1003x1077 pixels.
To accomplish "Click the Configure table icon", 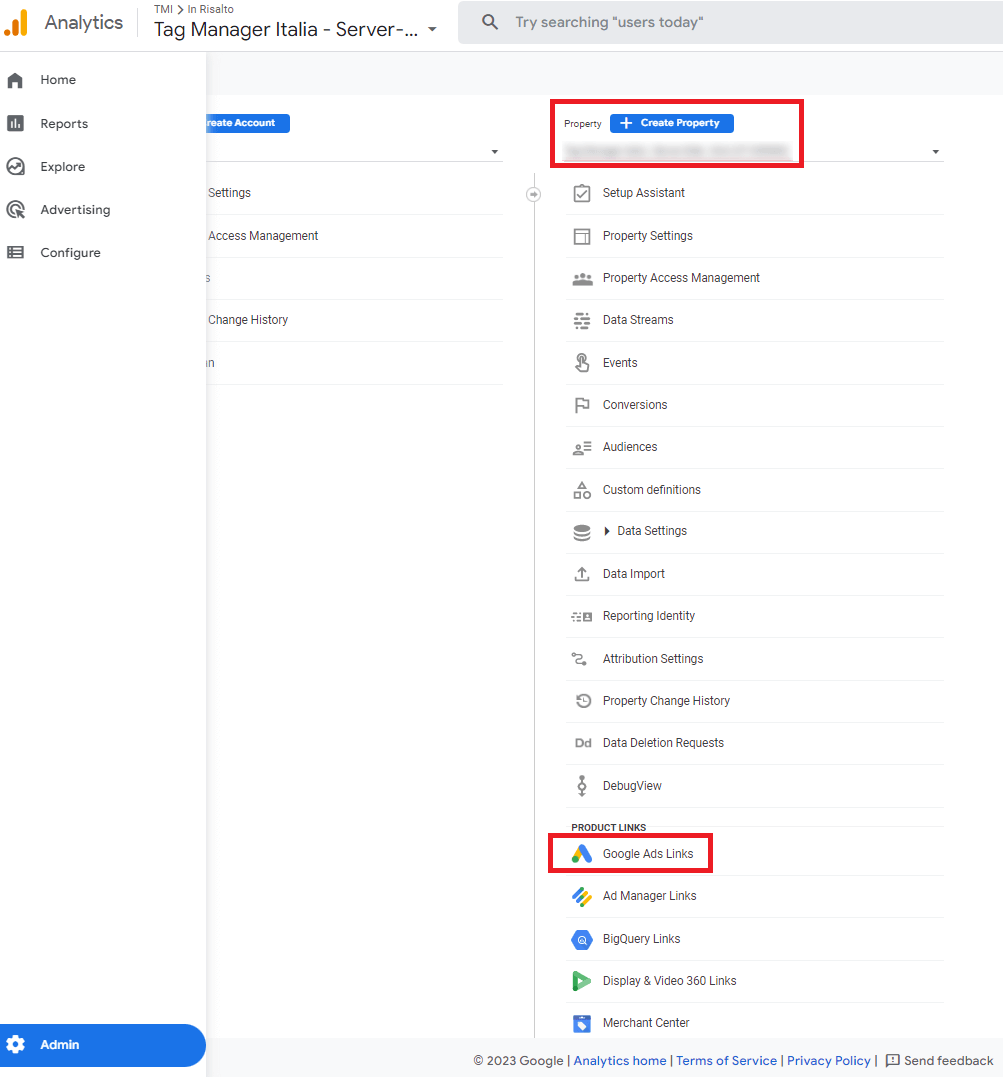I will click(15, 253).
